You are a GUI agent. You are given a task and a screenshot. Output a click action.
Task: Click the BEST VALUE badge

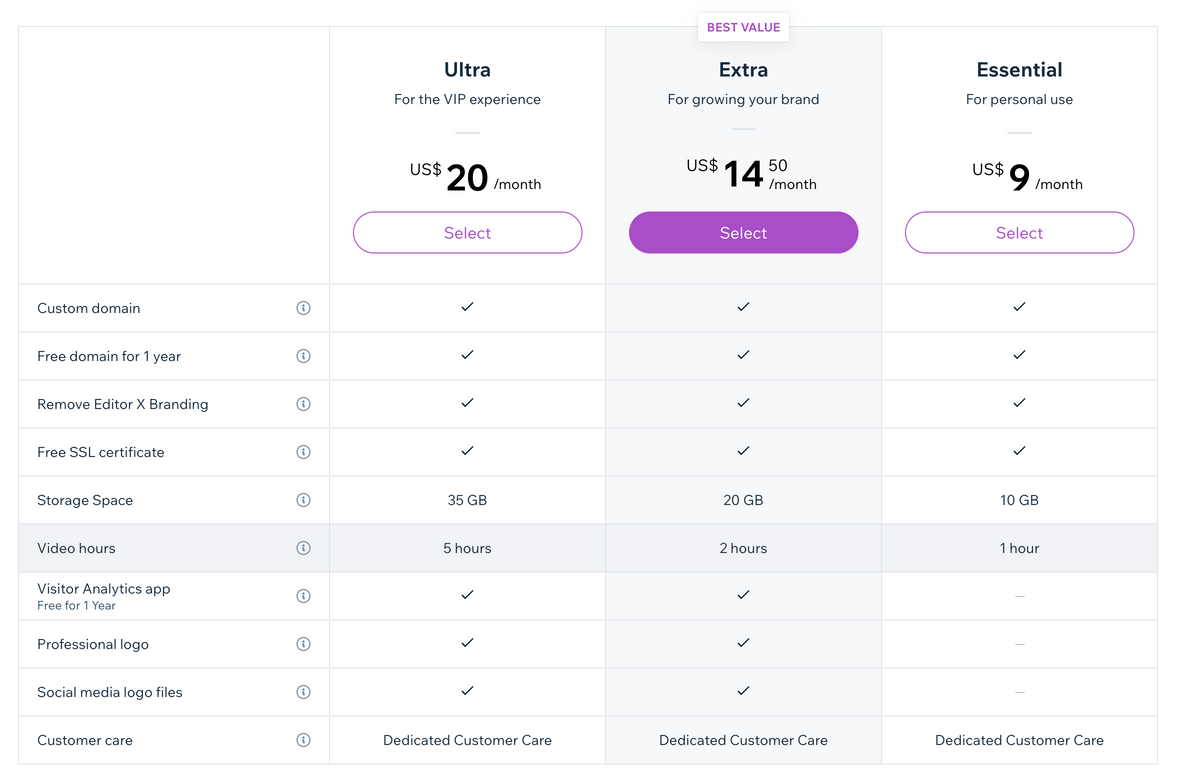pos(743,28)
